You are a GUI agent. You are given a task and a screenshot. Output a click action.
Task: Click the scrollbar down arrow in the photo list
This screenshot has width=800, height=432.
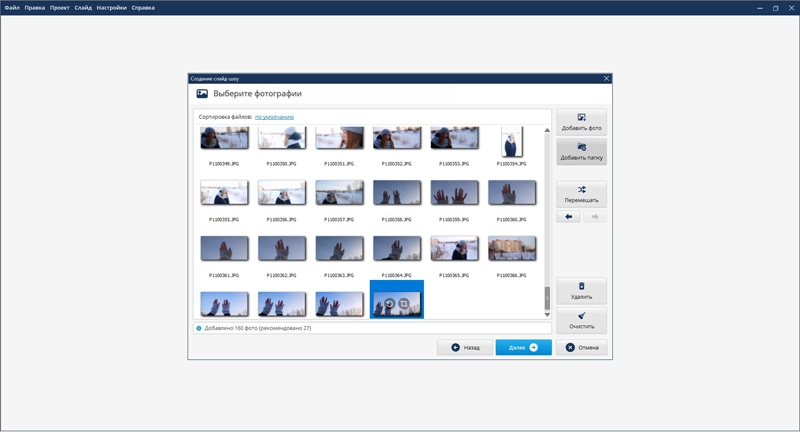click(547, 315)
